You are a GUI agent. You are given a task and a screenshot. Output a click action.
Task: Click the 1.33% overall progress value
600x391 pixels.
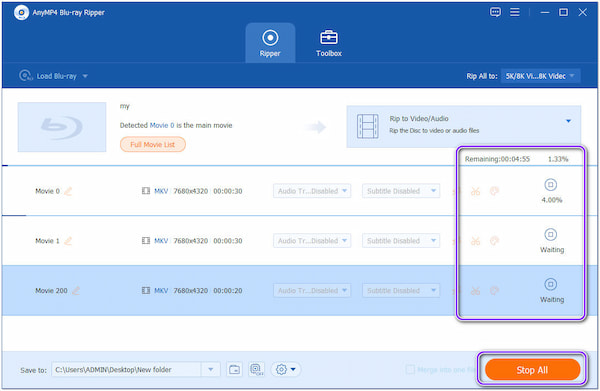click(558, 159)
